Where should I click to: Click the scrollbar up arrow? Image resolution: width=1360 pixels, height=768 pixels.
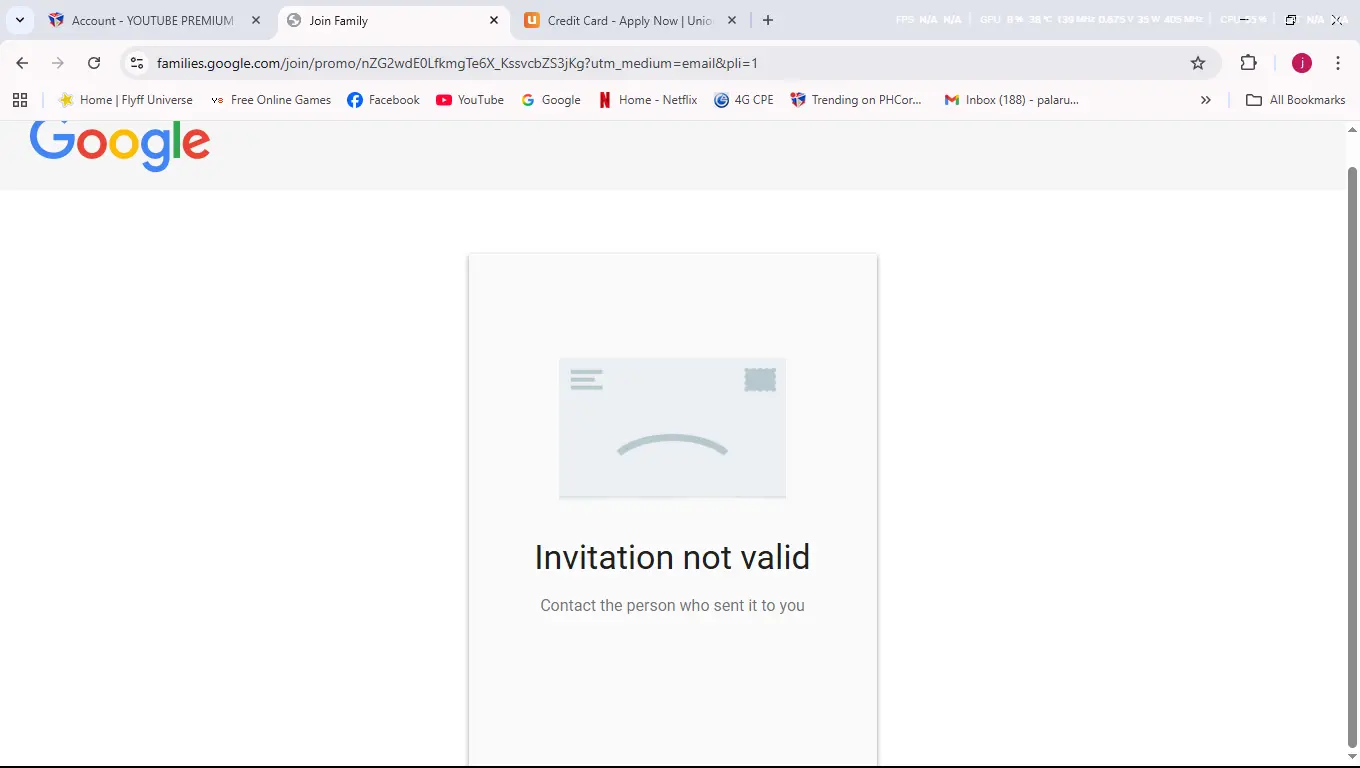coord(1353,129)
